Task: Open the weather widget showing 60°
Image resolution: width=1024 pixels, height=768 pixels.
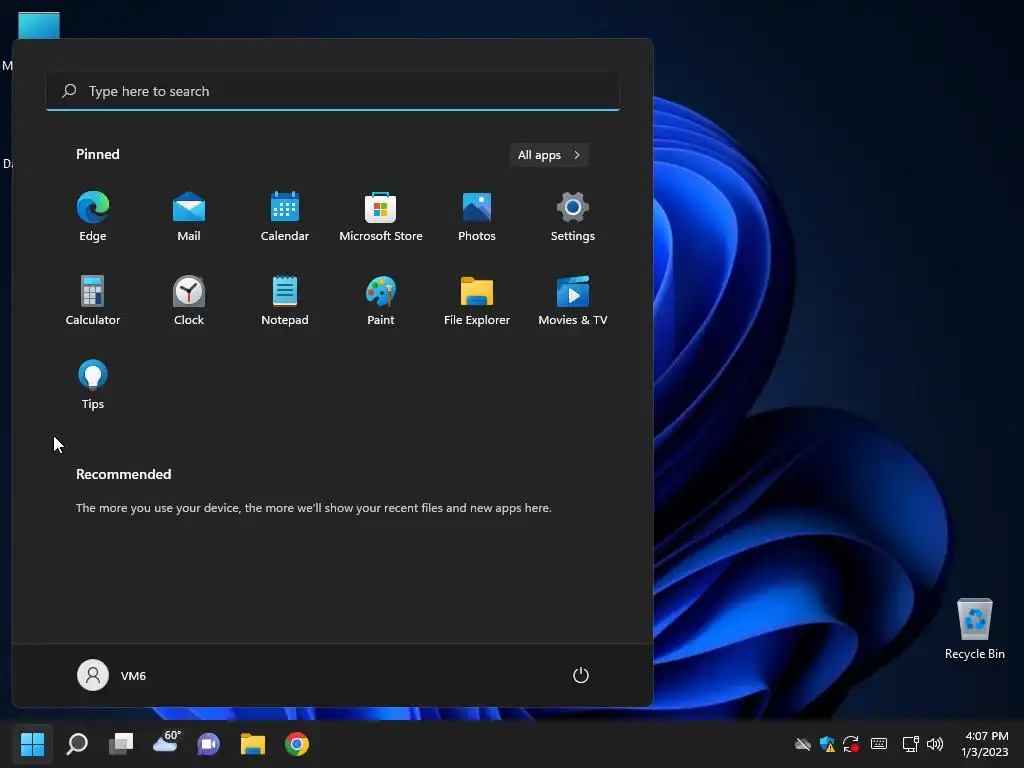Action: pyautogui.click(x=166, y=742)
